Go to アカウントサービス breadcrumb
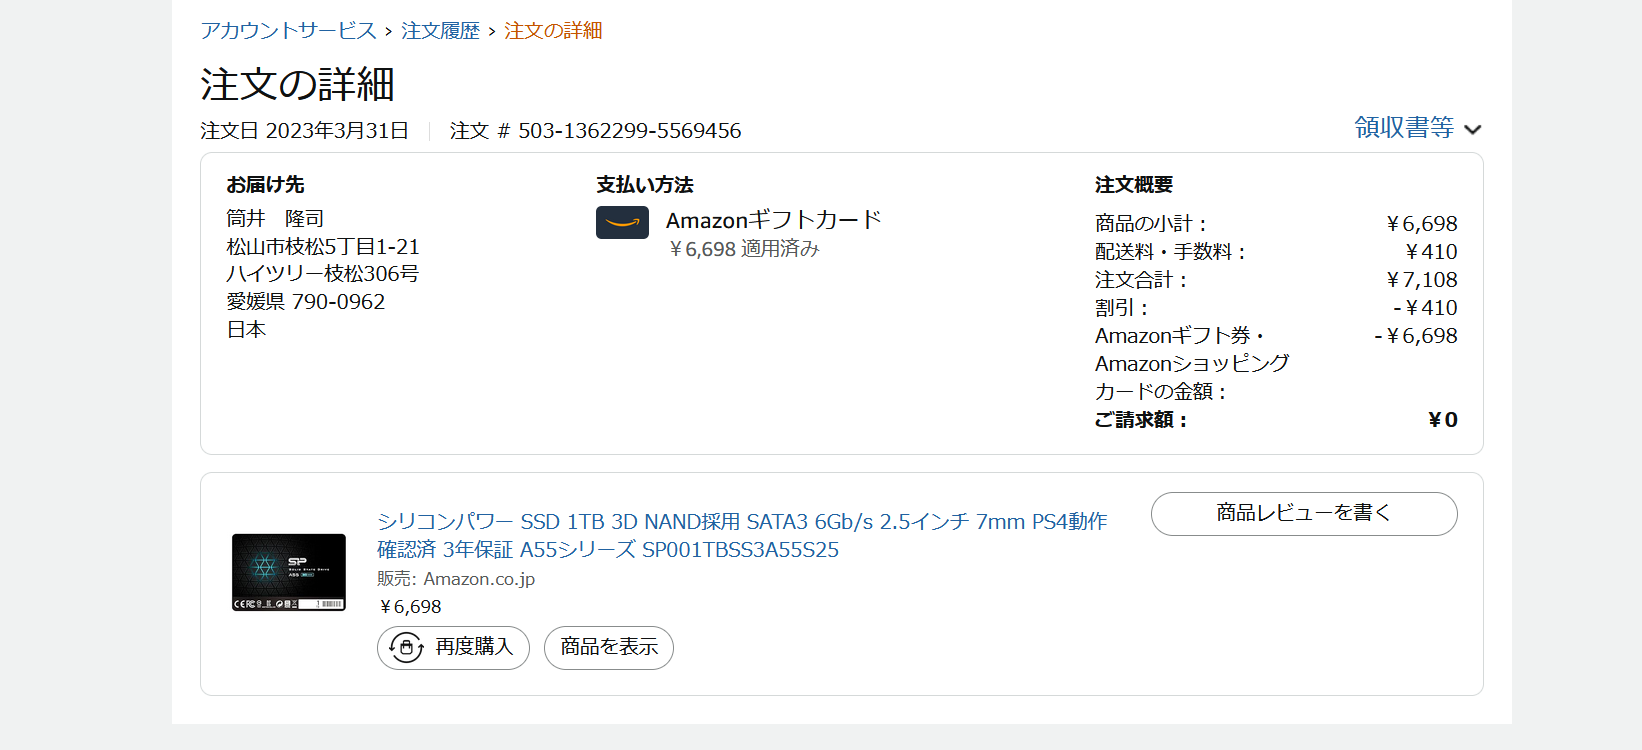This screenshot has height=750, width=1642. 288,31
